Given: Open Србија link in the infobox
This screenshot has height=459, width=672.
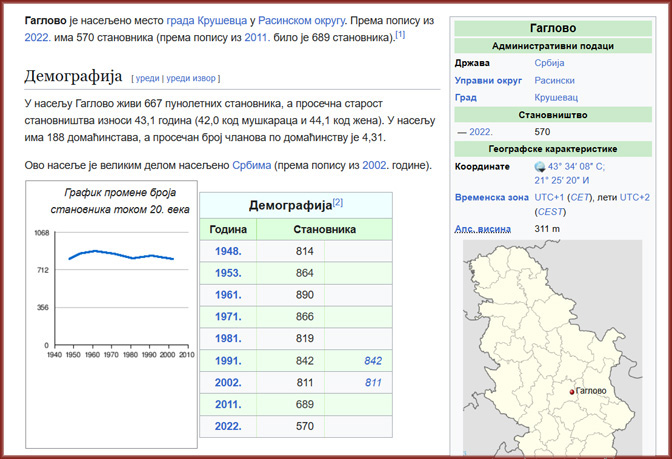Looking at the screenshot, I should [x=548, y=63].
